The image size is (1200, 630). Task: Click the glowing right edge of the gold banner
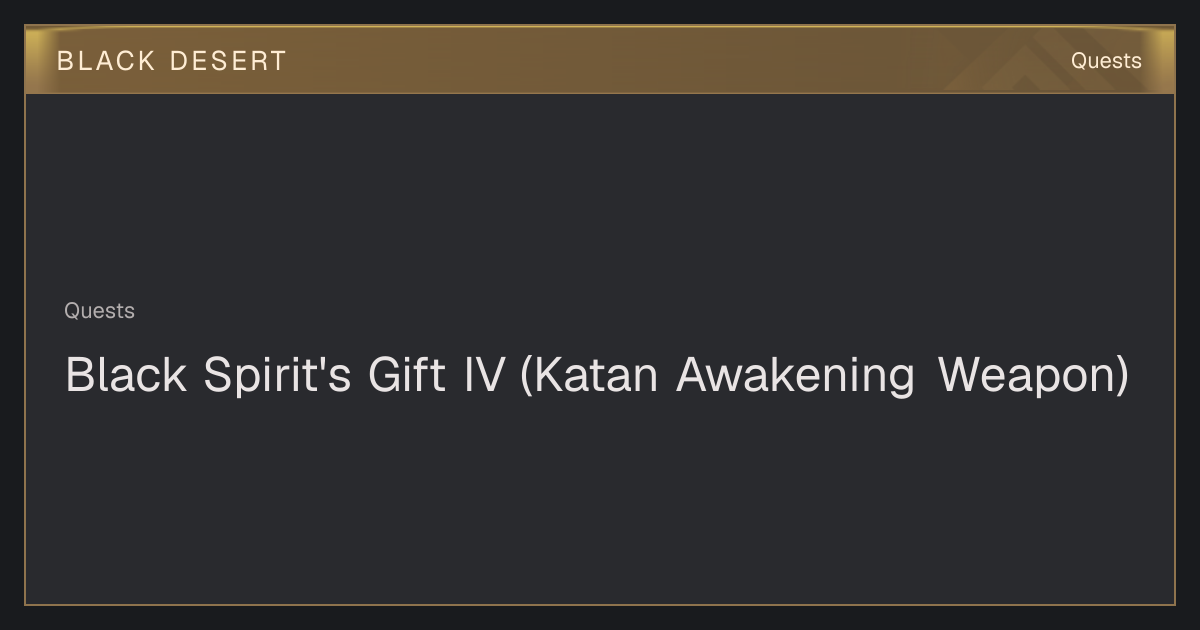(1166, 60)
